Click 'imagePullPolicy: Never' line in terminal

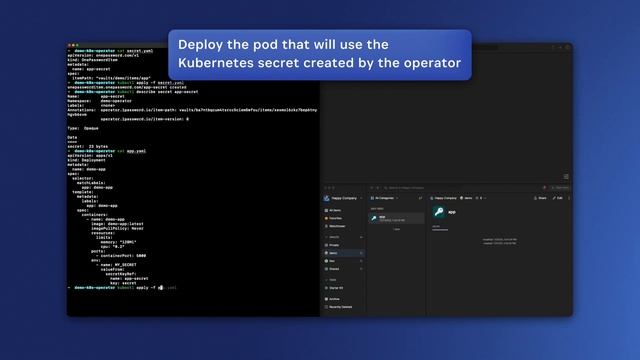click(117, 228)
